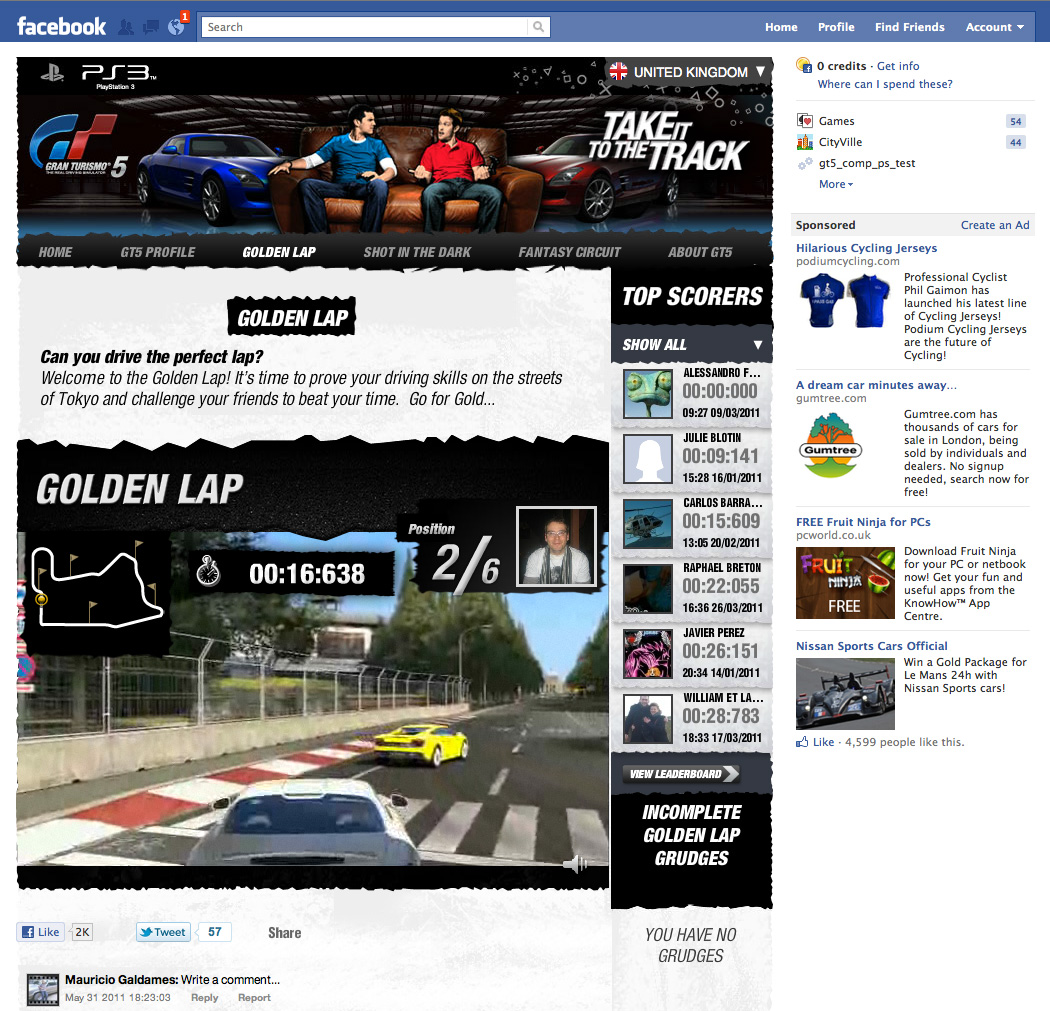
Task: Click the CityVille counter badge 44
Action: point(1015,142)
